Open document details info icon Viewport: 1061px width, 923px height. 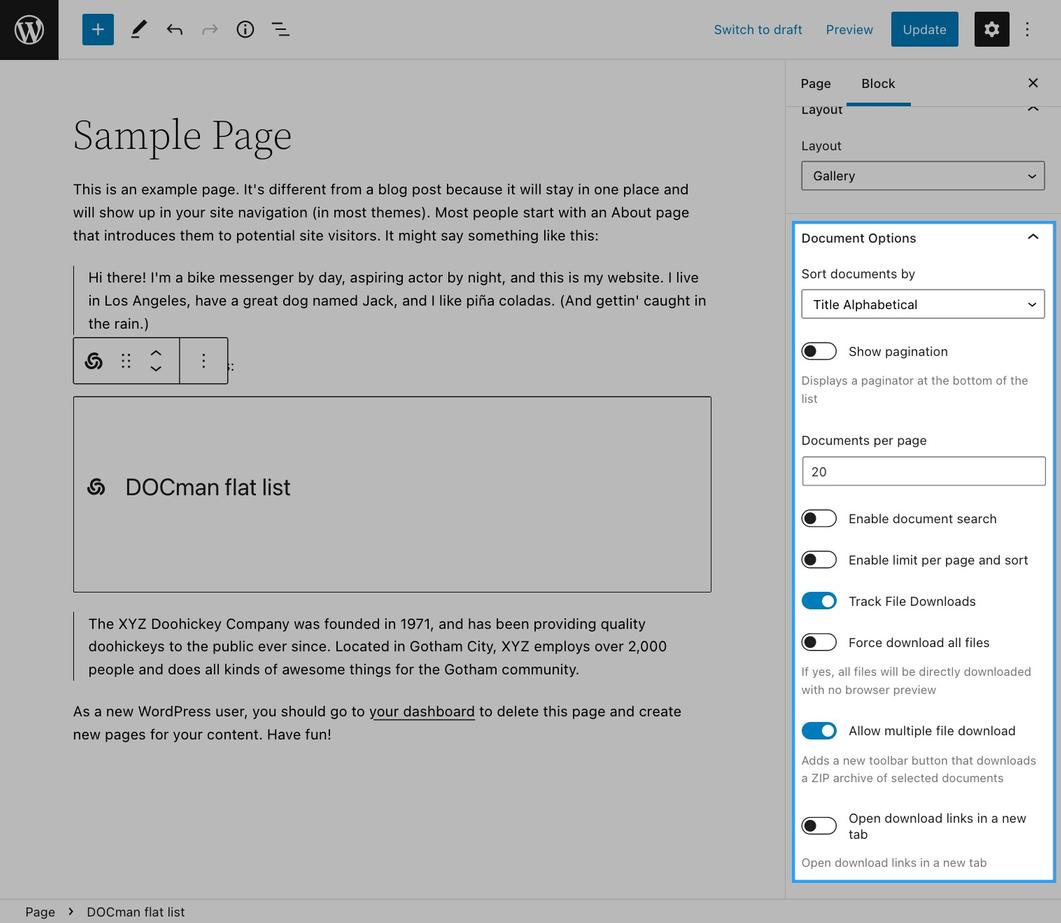[x=245, y=30]
